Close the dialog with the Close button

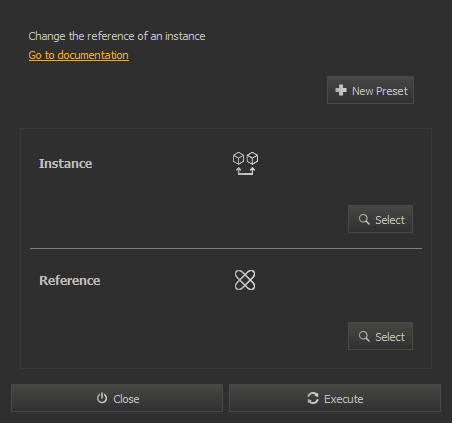click(x=117, y=398)
